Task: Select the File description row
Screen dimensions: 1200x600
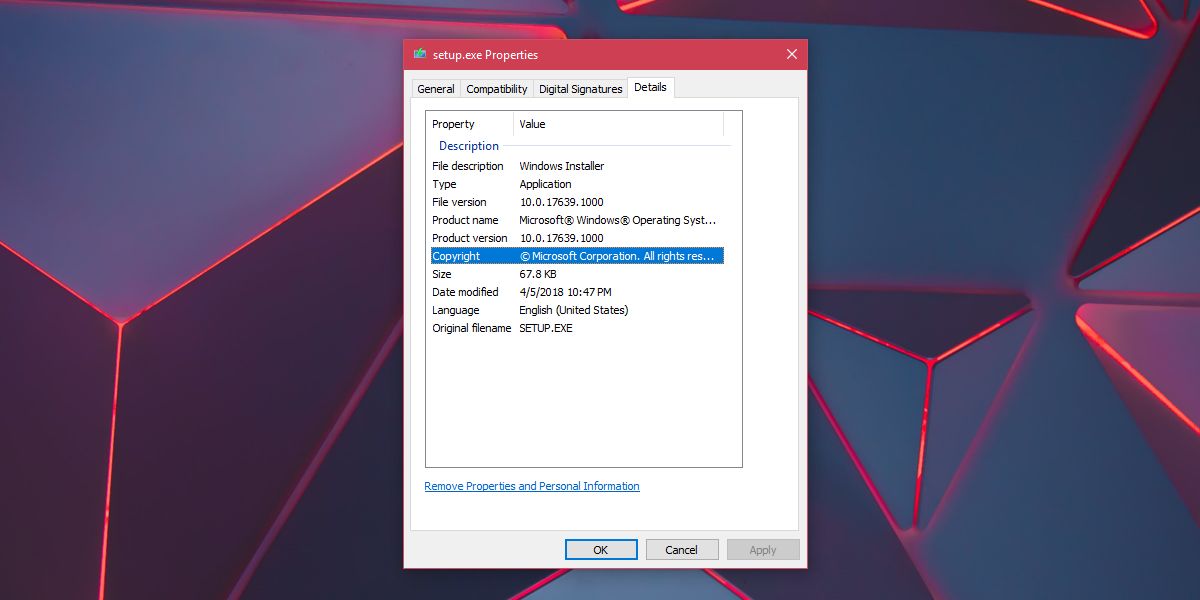Action: point(577,166)
